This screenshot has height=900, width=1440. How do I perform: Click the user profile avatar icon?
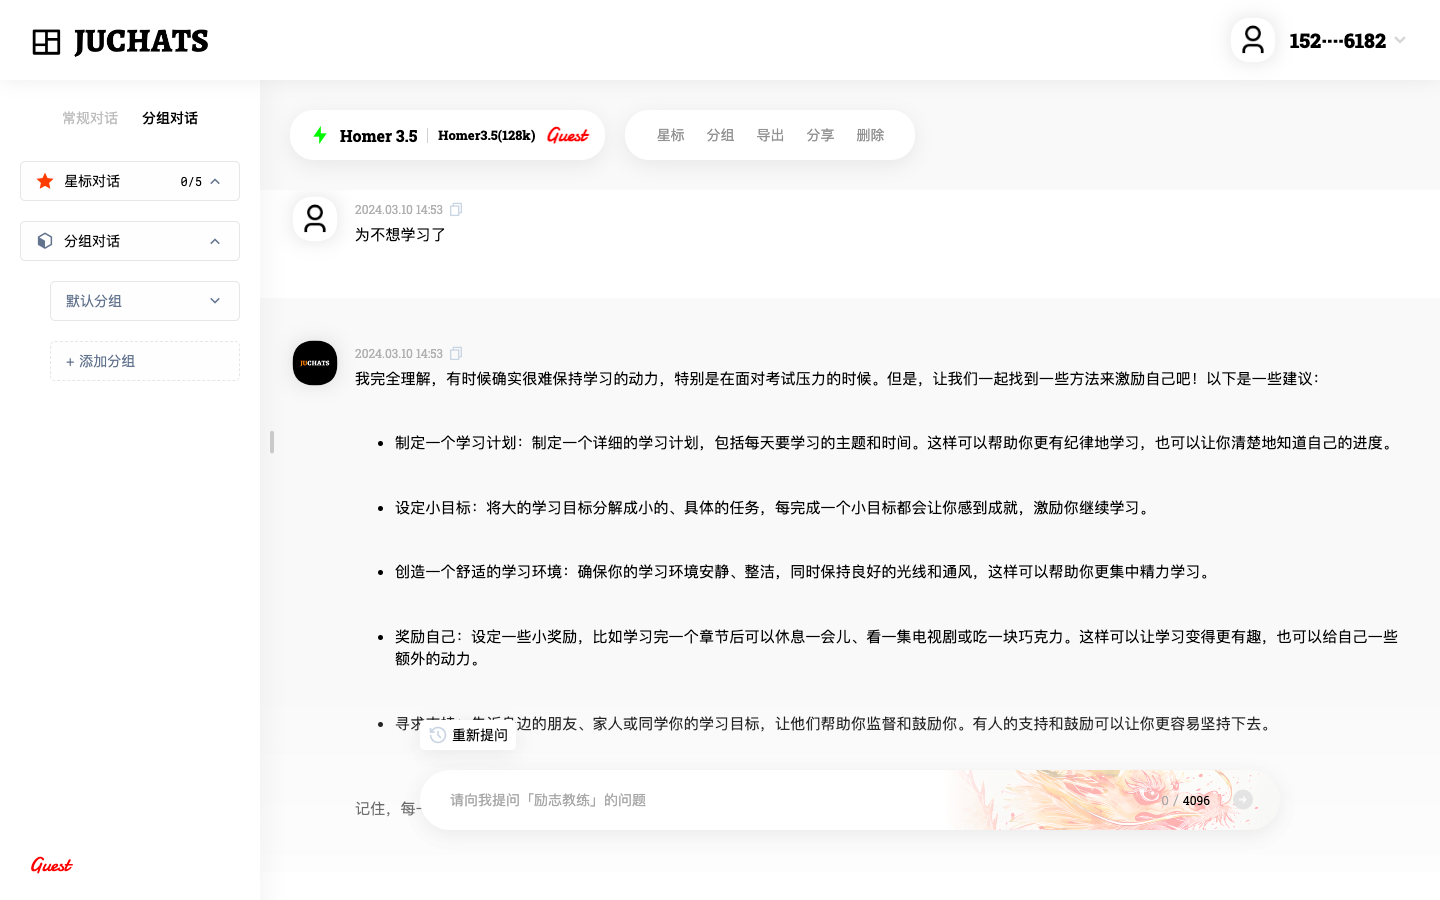point(1252,41)
